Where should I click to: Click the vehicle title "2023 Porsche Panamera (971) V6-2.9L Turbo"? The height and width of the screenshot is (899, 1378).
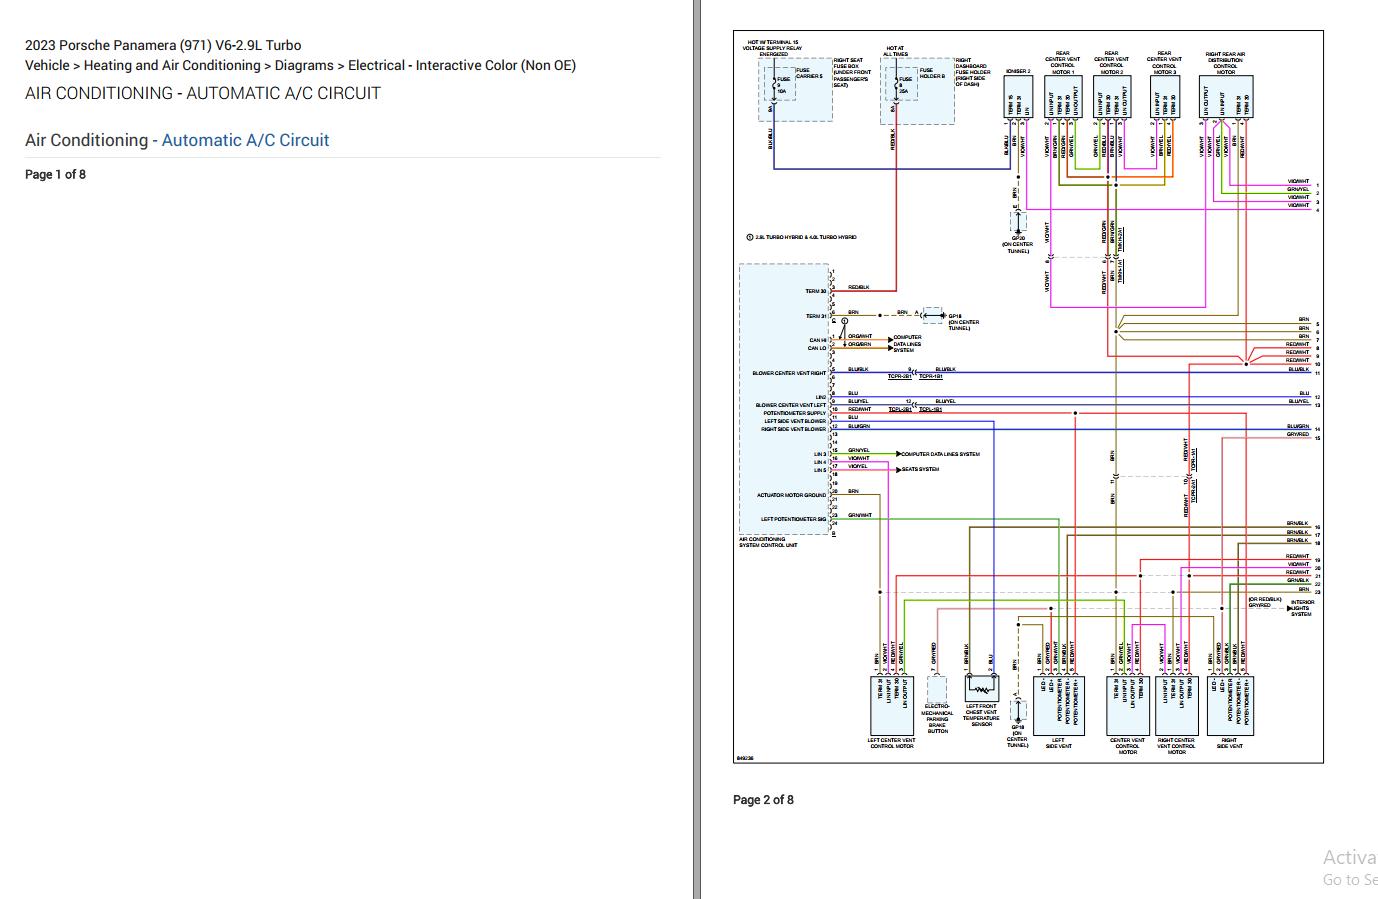[163, 45]
